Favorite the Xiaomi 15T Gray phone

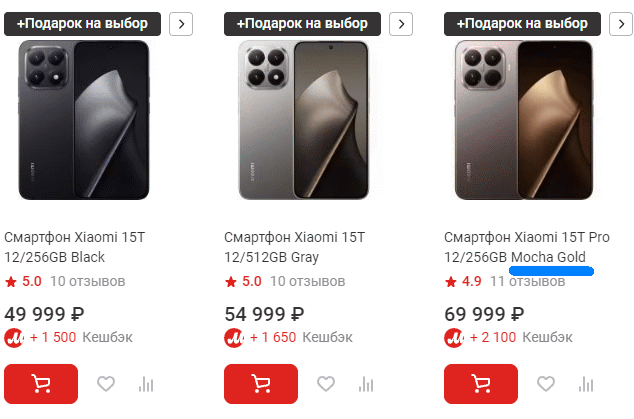pos(325,384)
